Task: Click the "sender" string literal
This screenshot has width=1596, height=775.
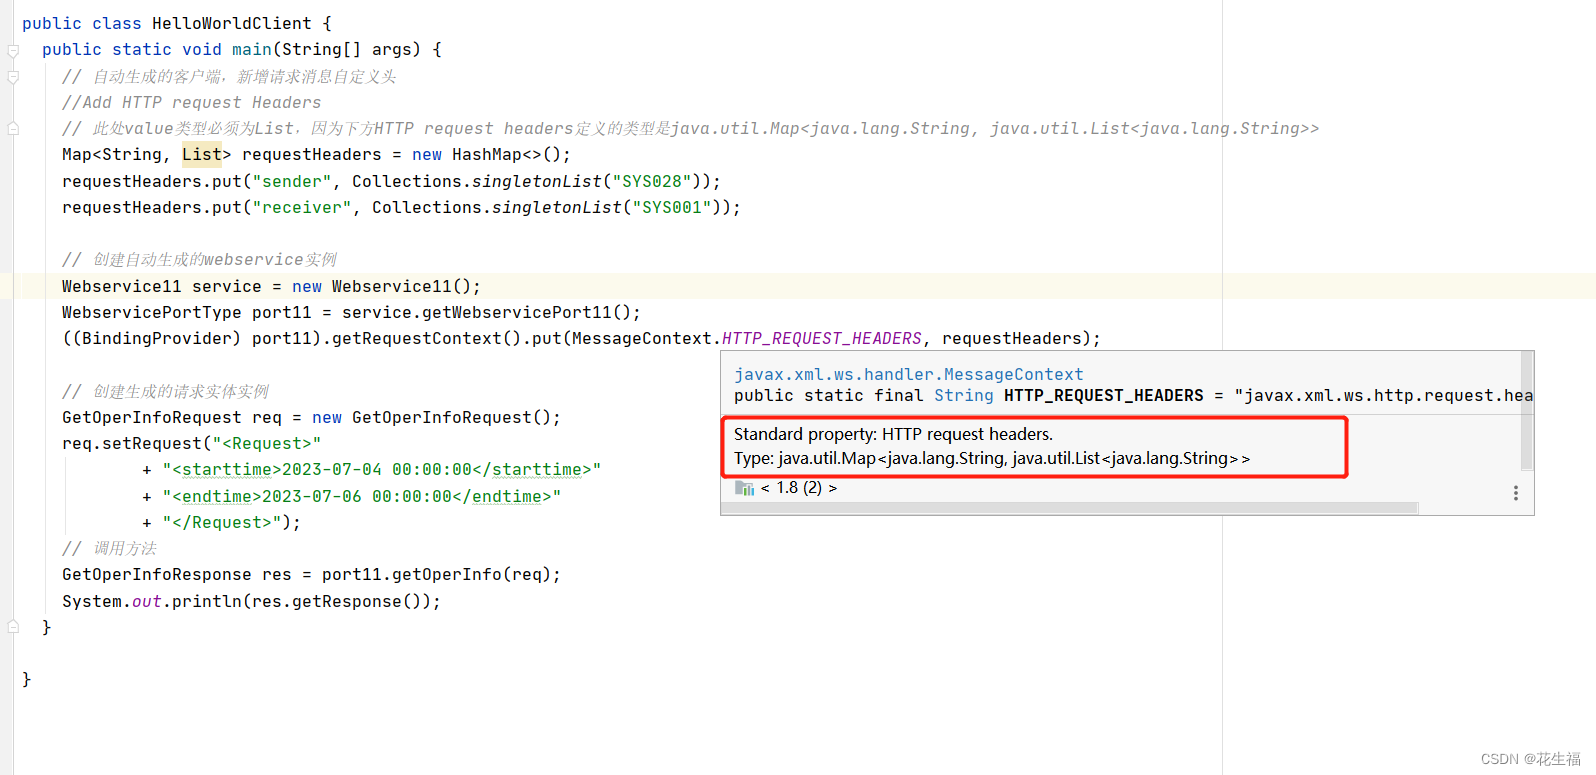Action: (x=292, y=181)
